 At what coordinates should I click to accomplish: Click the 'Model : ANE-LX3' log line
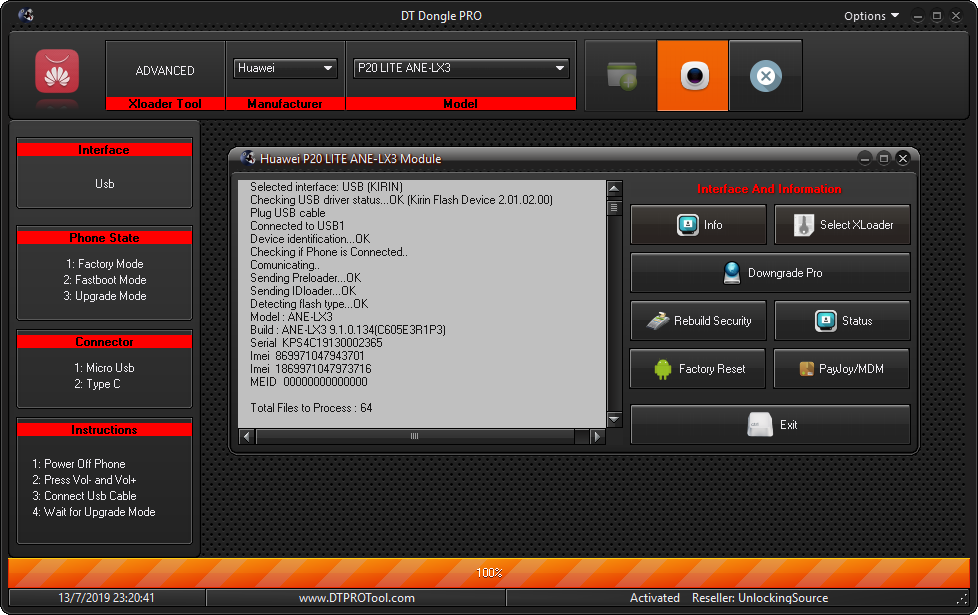291,316
